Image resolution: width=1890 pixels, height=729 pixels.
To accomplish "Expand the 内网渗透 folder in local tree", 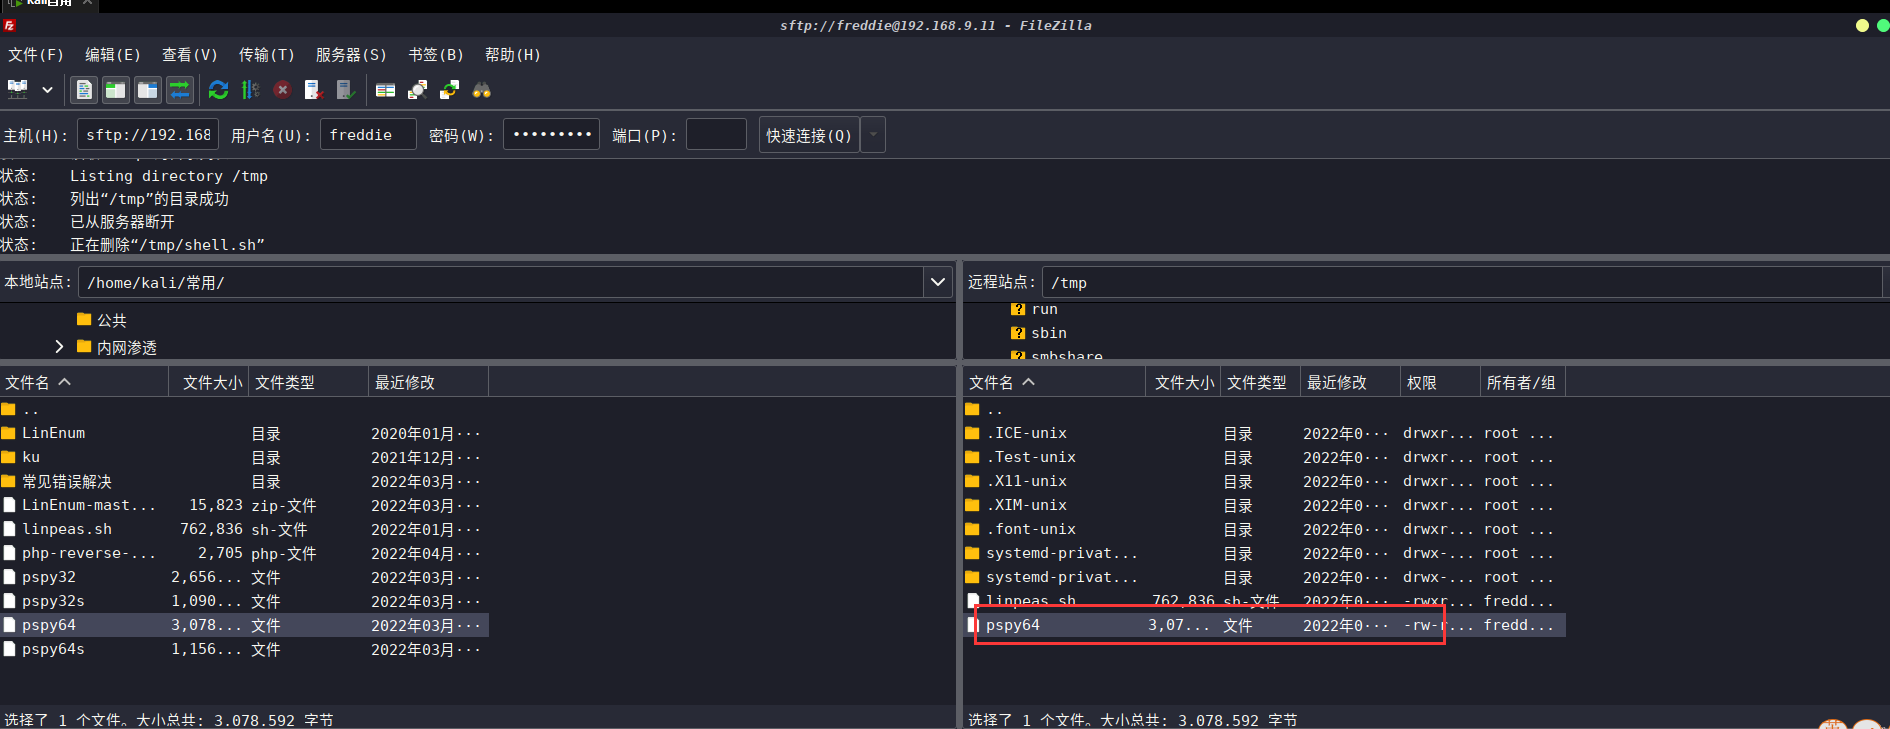I will [x=59, y=347].
